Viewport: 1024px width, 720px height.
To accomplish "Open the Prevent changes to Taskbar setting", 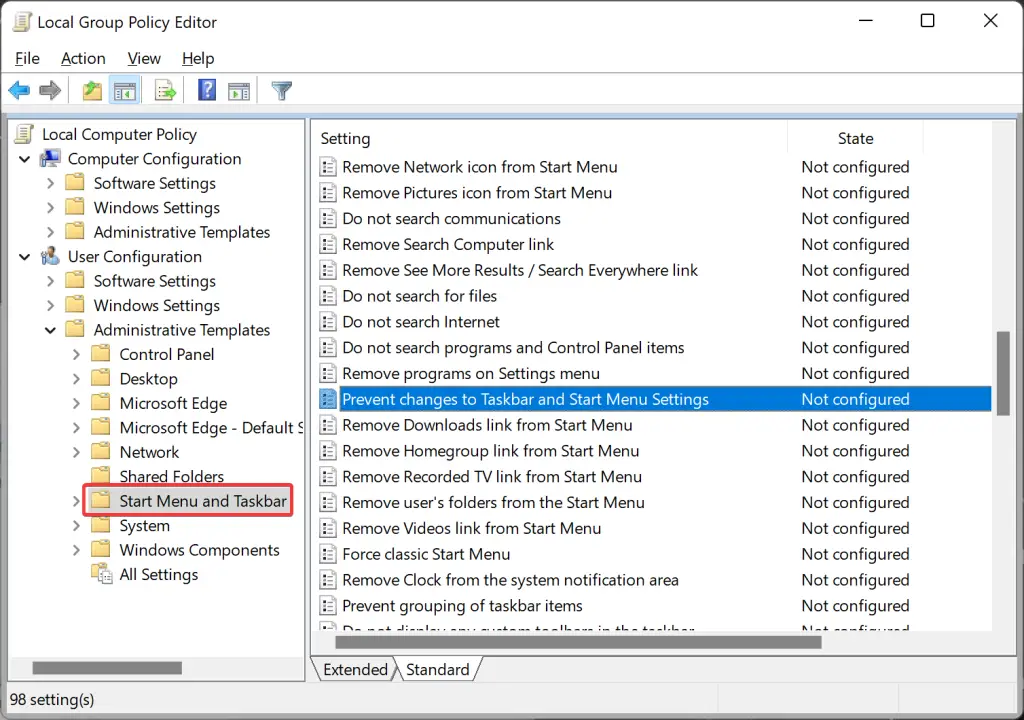I will [525, 398].
